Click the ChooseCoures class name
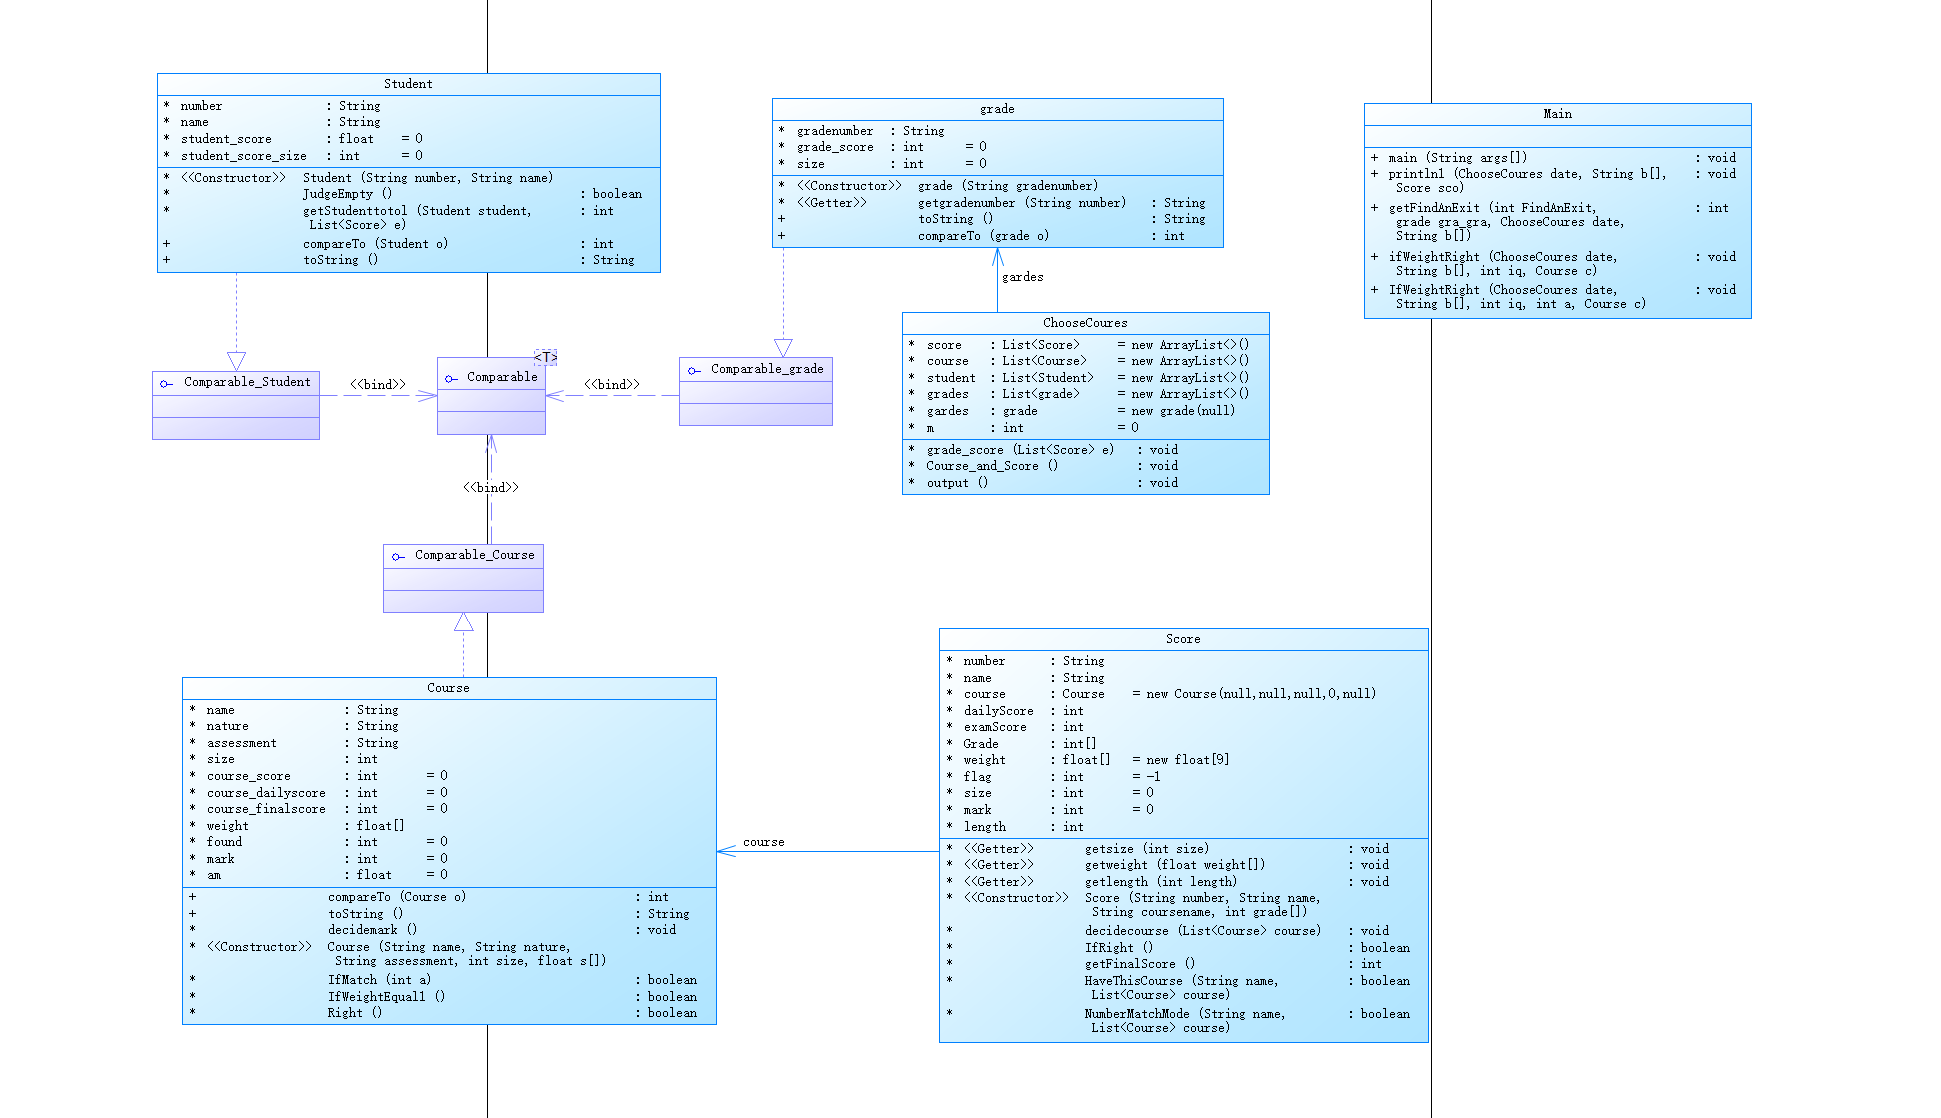1941x1118 pixels. pos(1085,323)
